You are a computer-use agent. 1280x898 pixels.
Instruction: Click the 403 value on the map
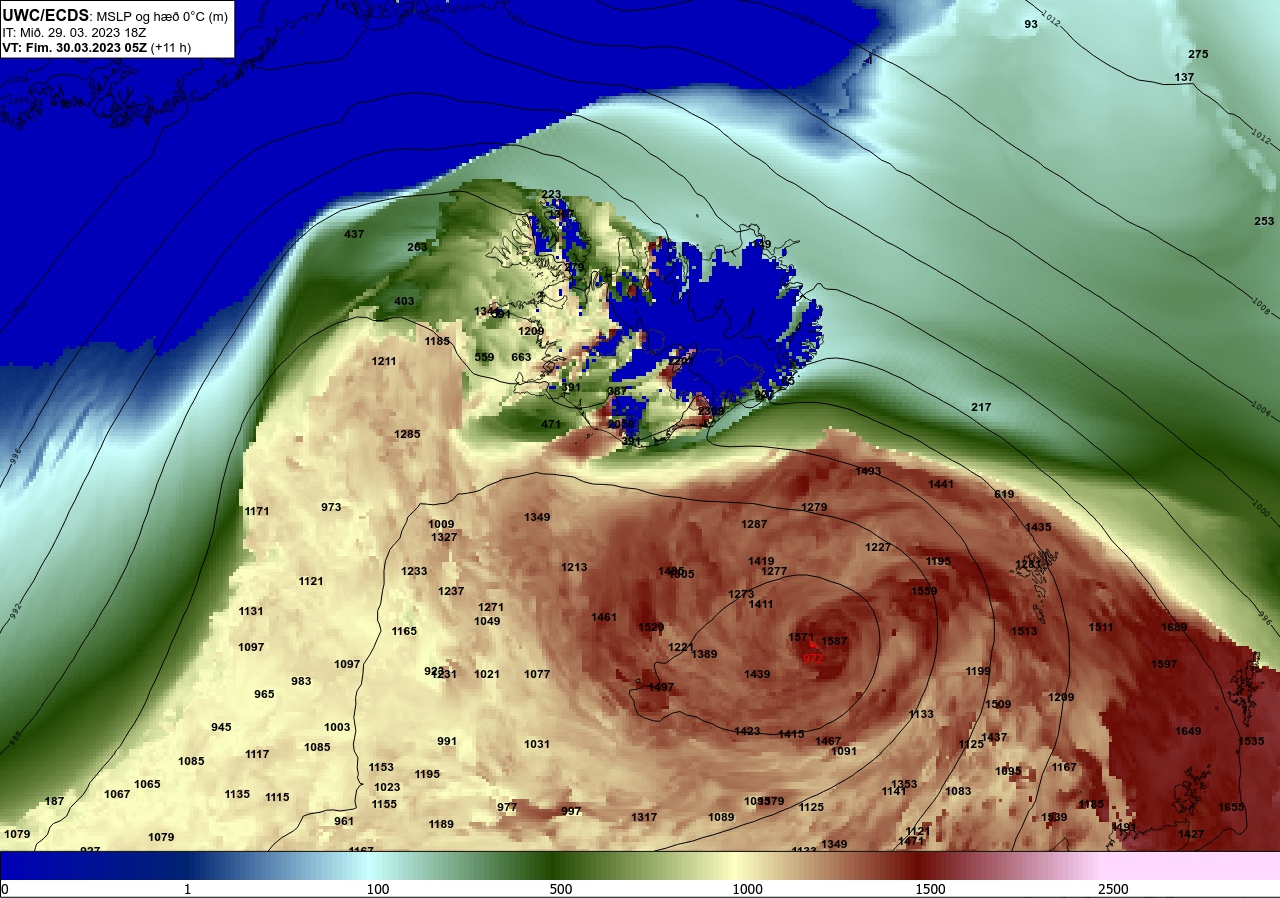coord(404,301)
